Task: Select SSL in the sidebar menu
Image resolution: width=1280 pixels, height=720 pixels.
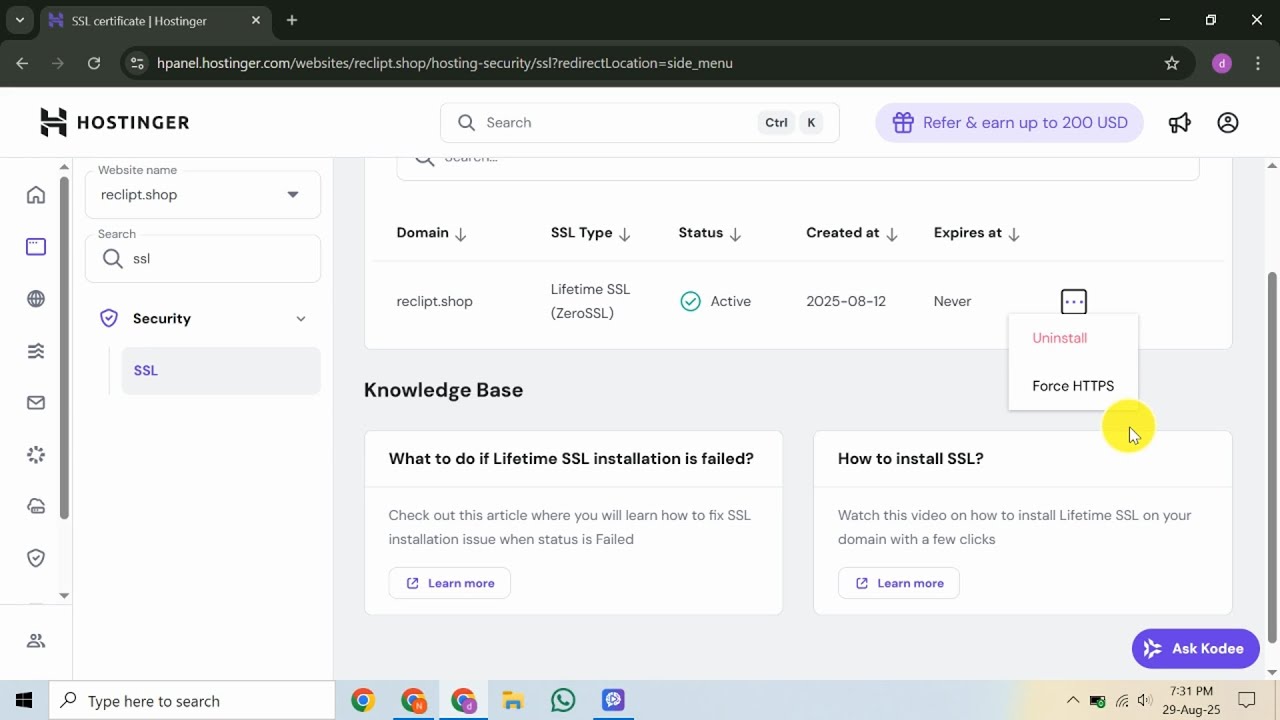Action: pos(146,371)
